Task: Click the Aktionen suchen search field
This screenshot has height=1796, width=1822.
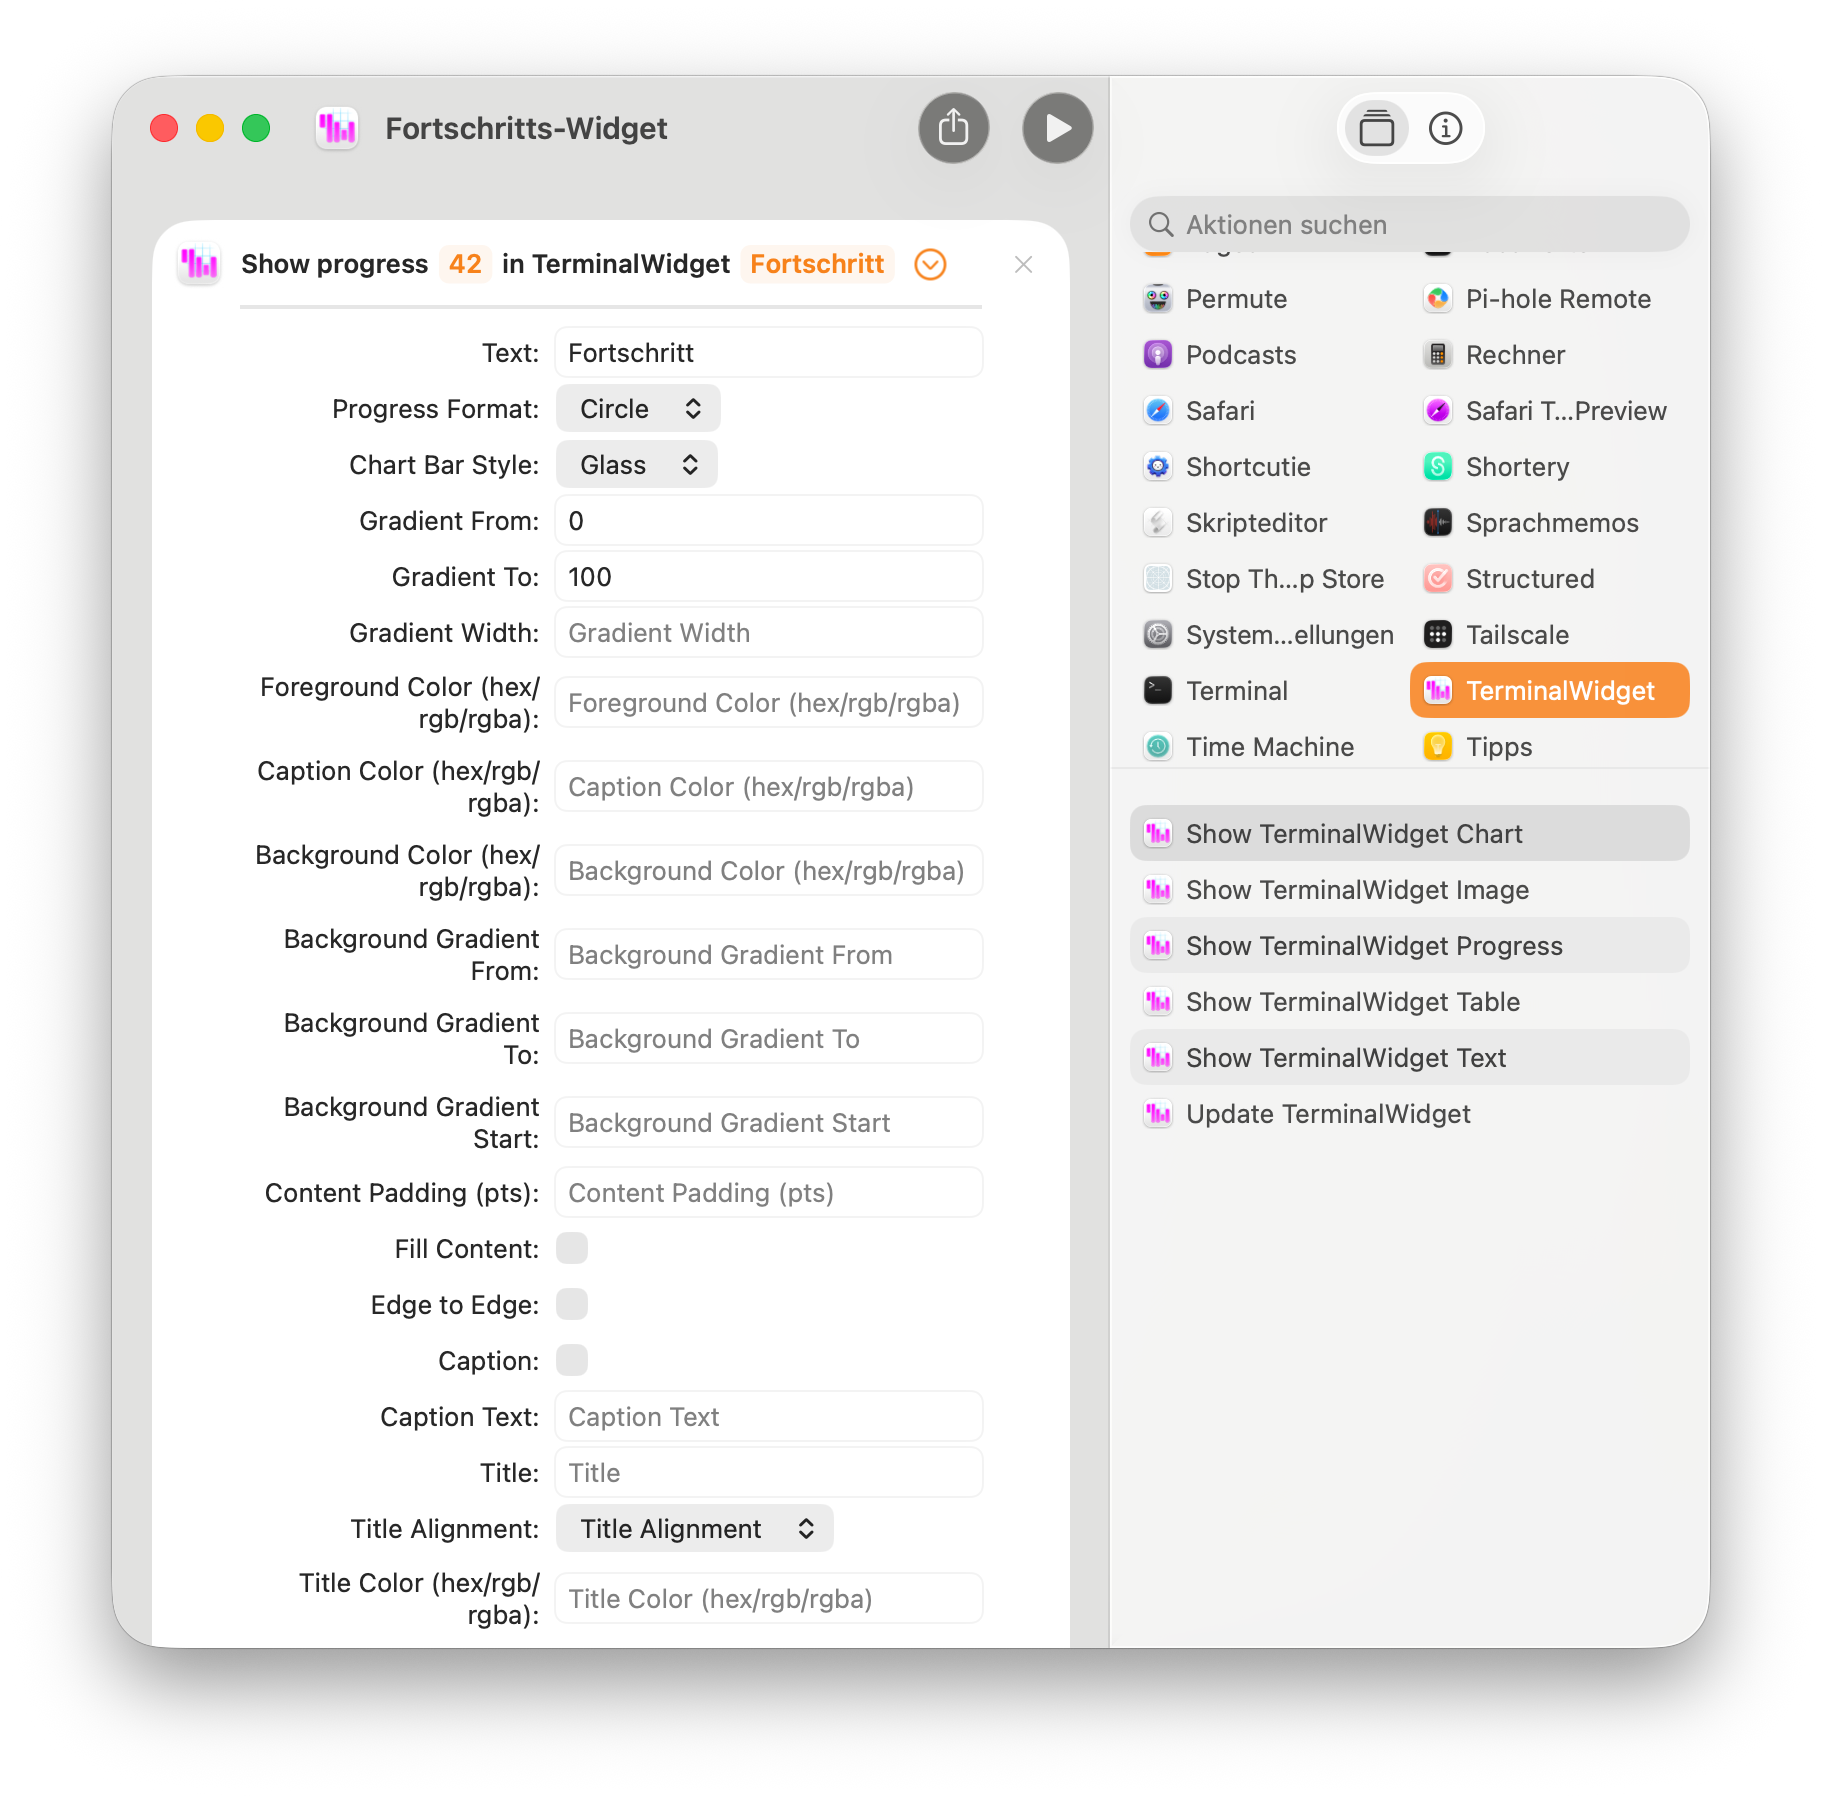Action: click(1409, 225)
